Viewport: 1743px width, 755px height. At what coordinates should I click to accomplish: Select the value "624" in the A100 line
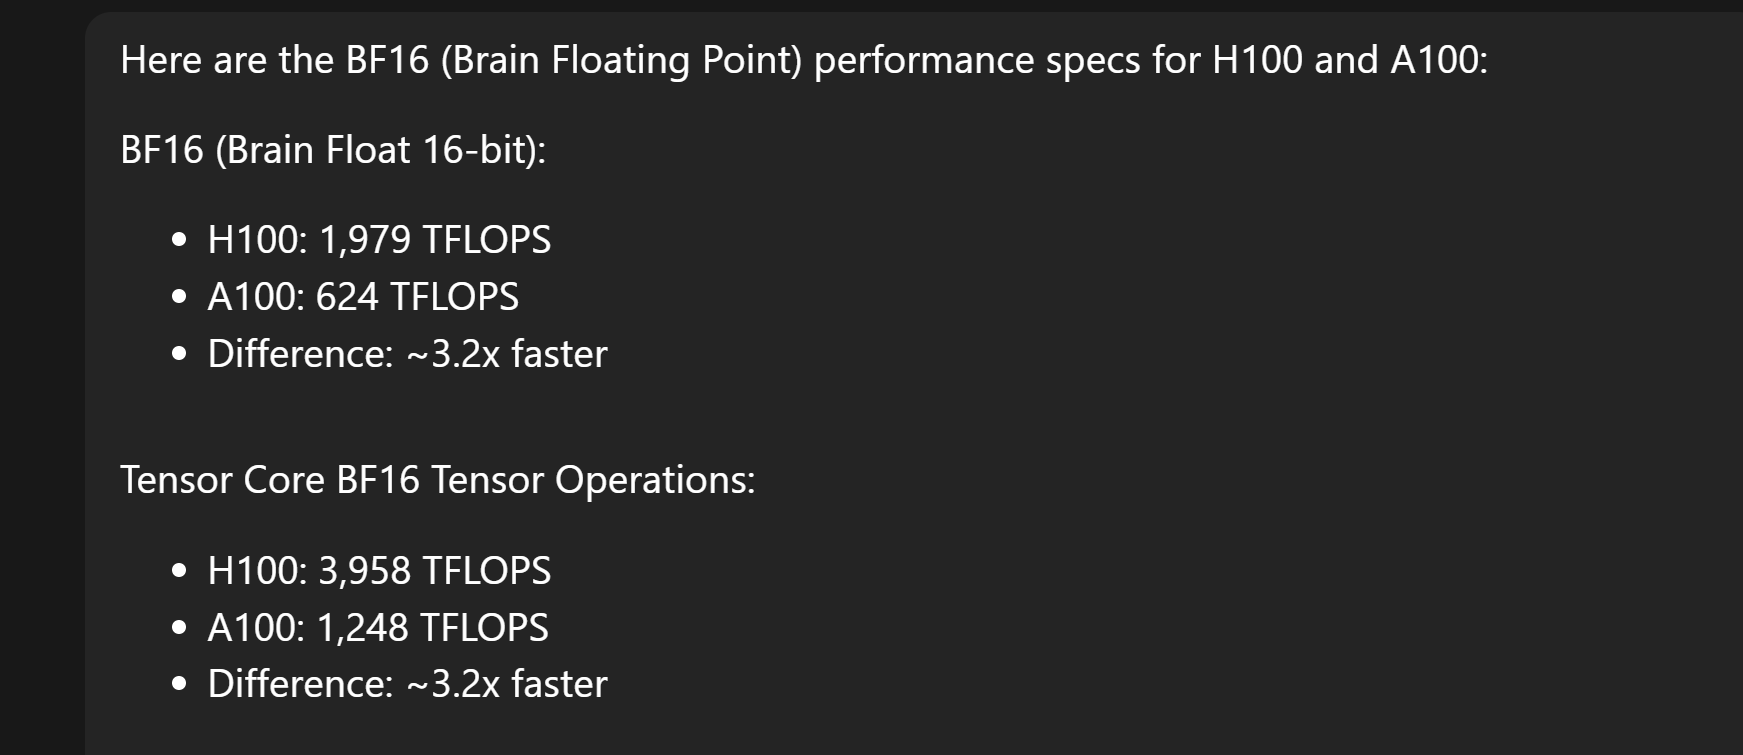click(x=347, y=298)
